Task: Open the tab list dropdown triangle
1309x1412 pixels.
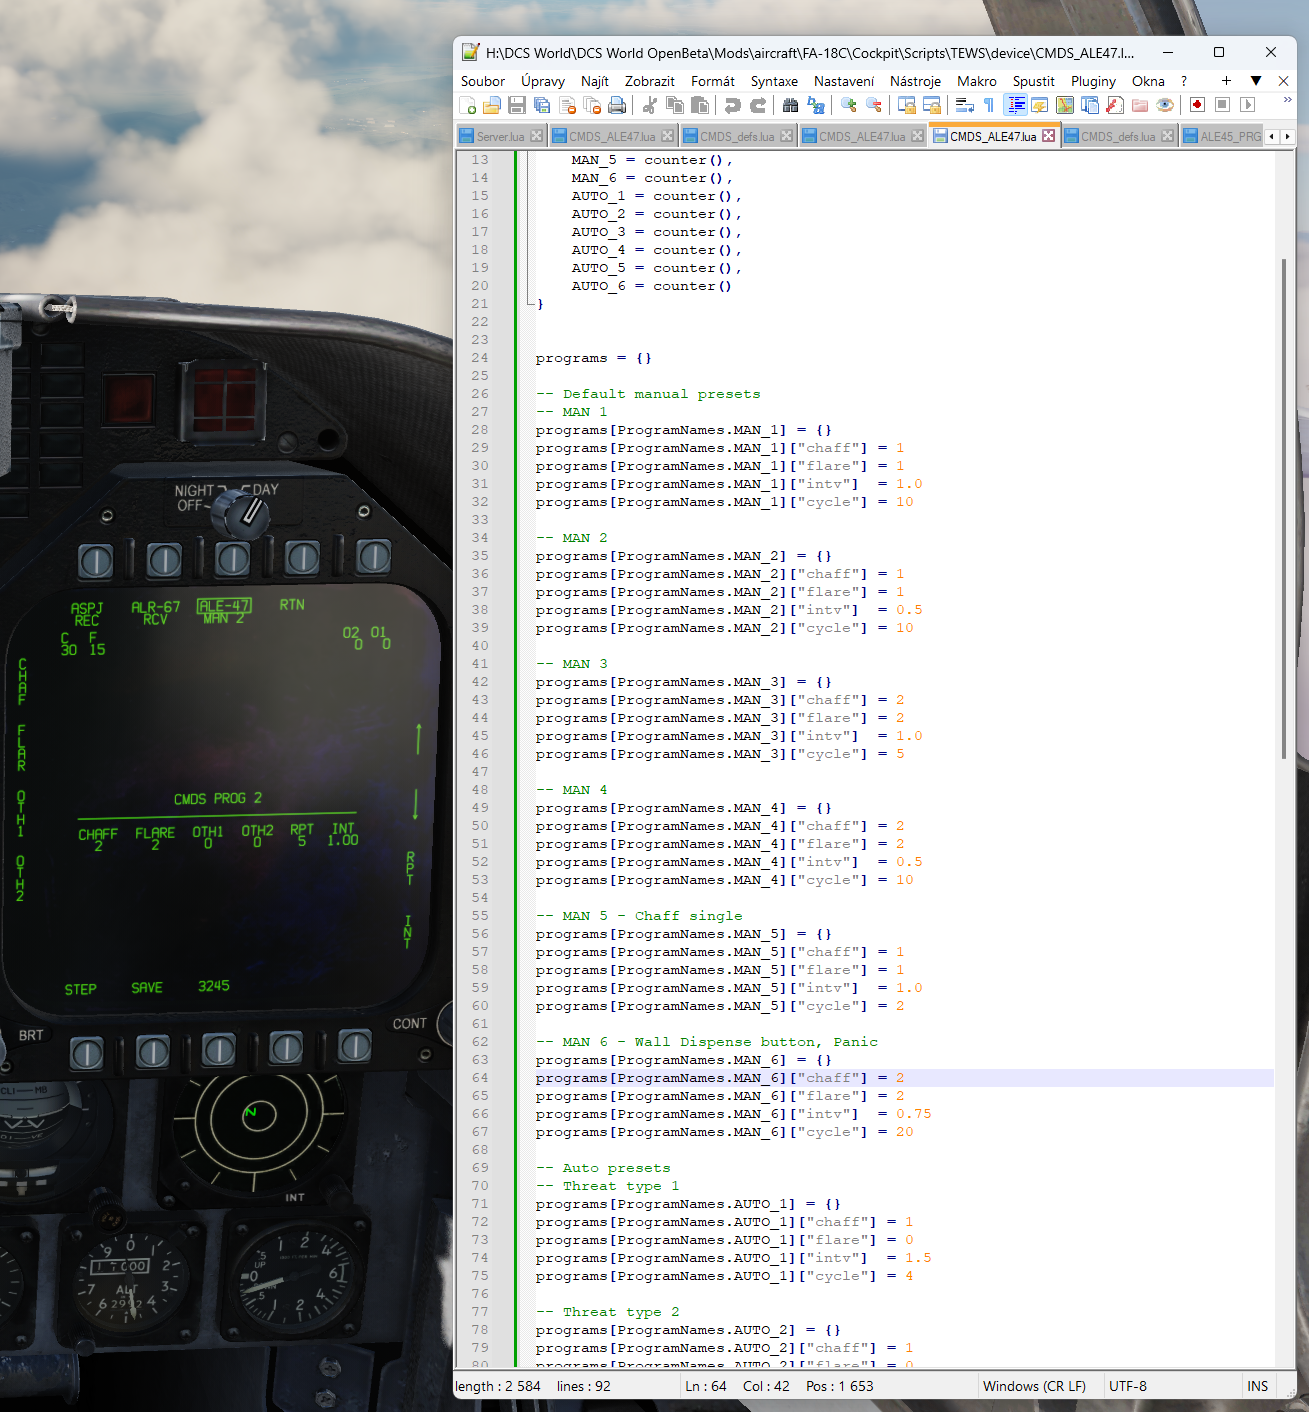Action: pyautogui.click(x=1256, y=81)
